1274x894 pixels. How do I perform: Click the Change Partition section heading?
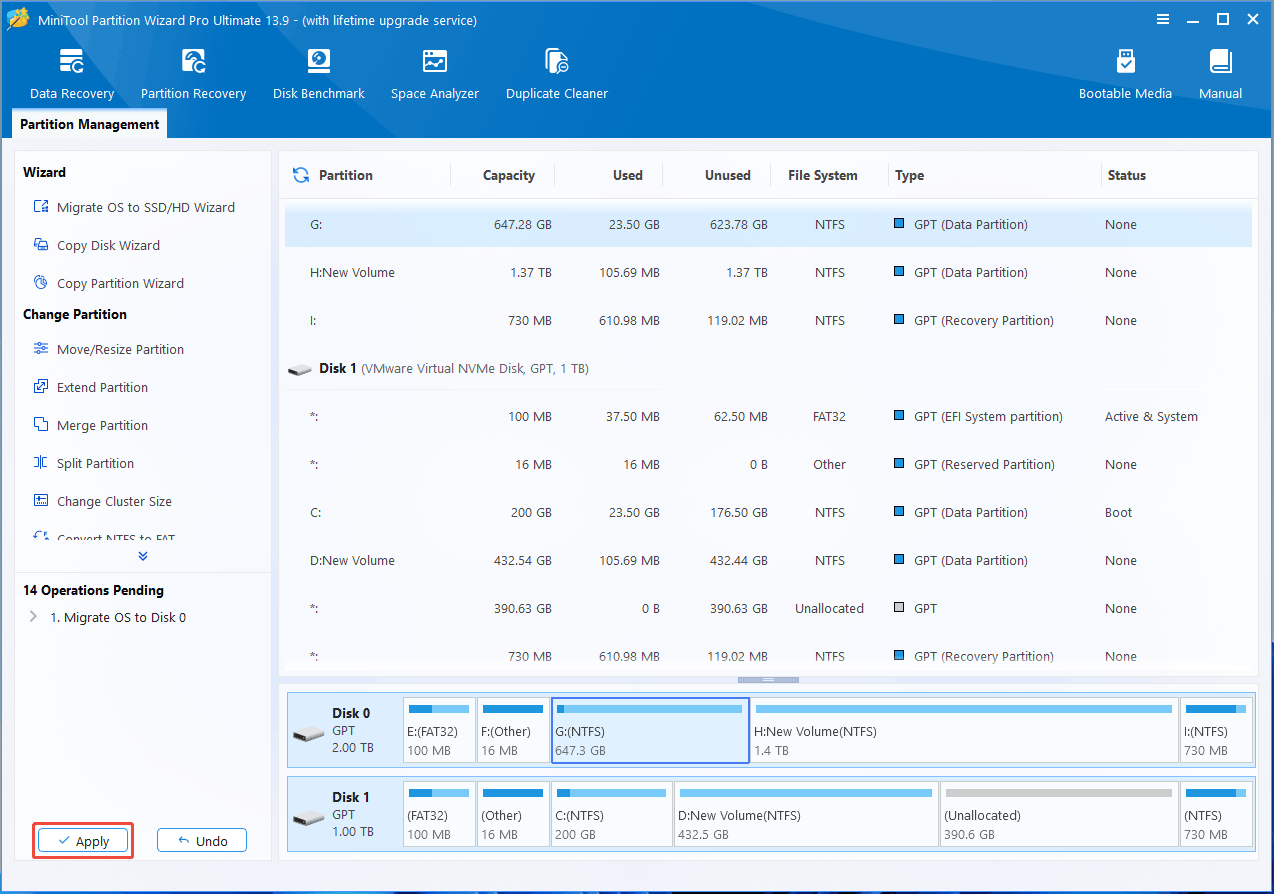[75, 314]
